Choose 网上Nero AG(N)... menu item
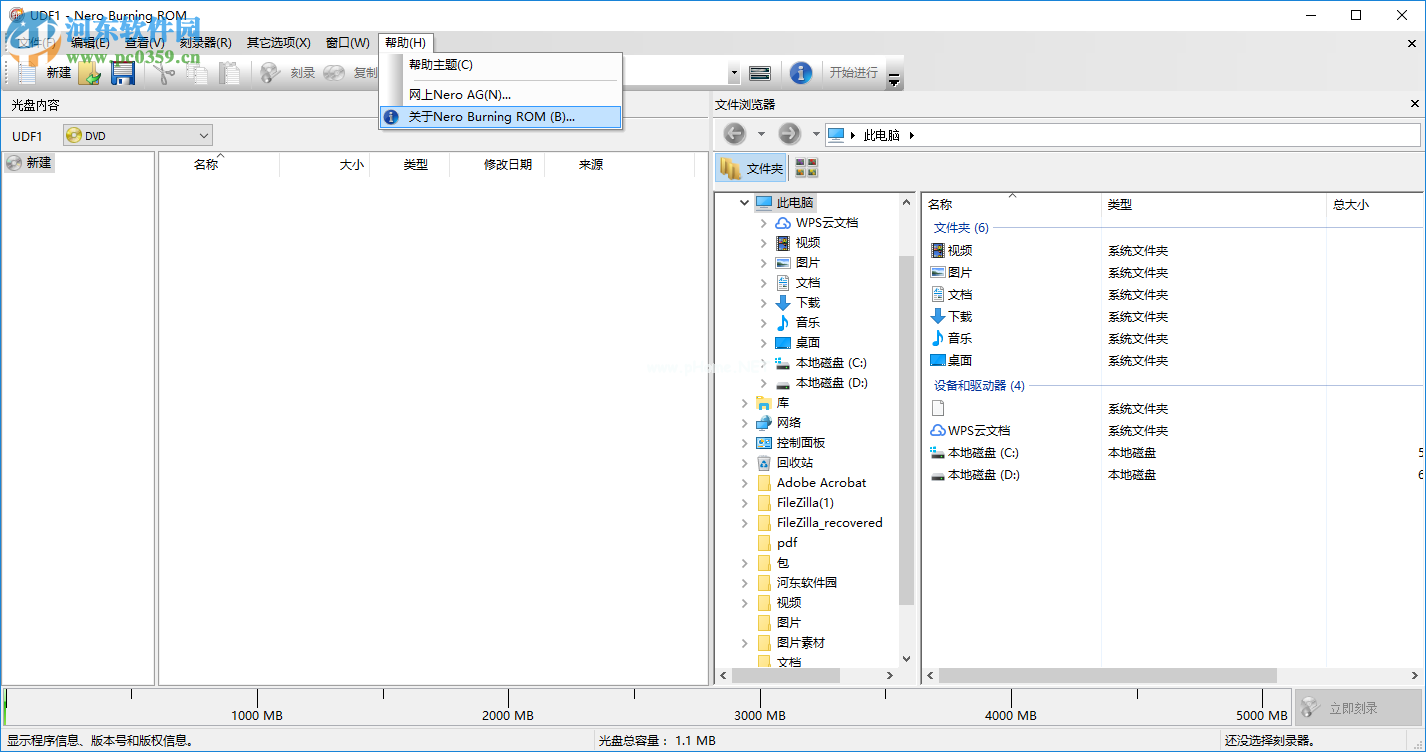 pyautogui.click(x=459, y=94)
